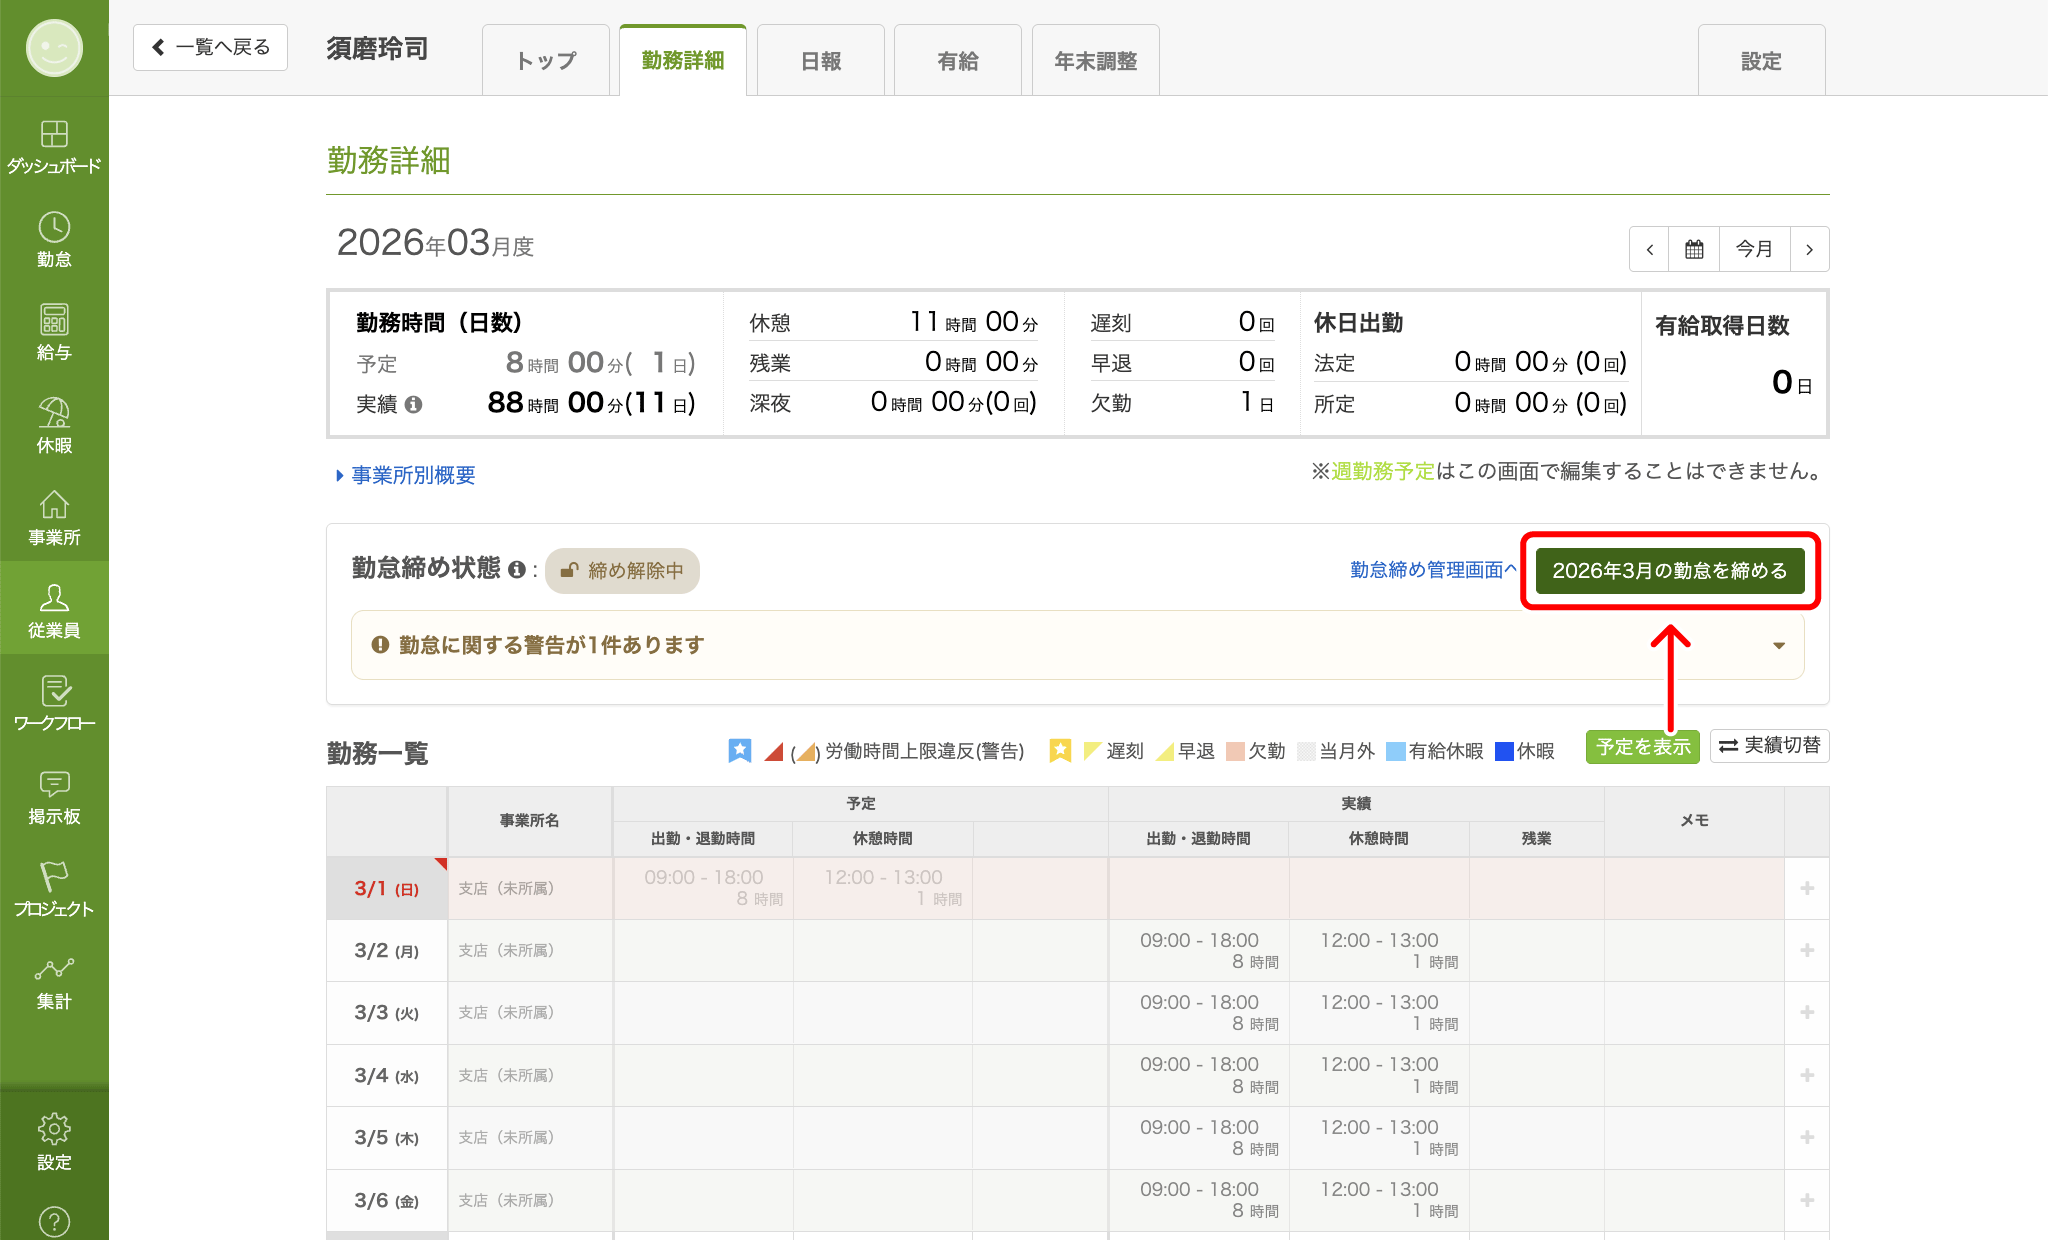Switch to the トップ tab

546,61
